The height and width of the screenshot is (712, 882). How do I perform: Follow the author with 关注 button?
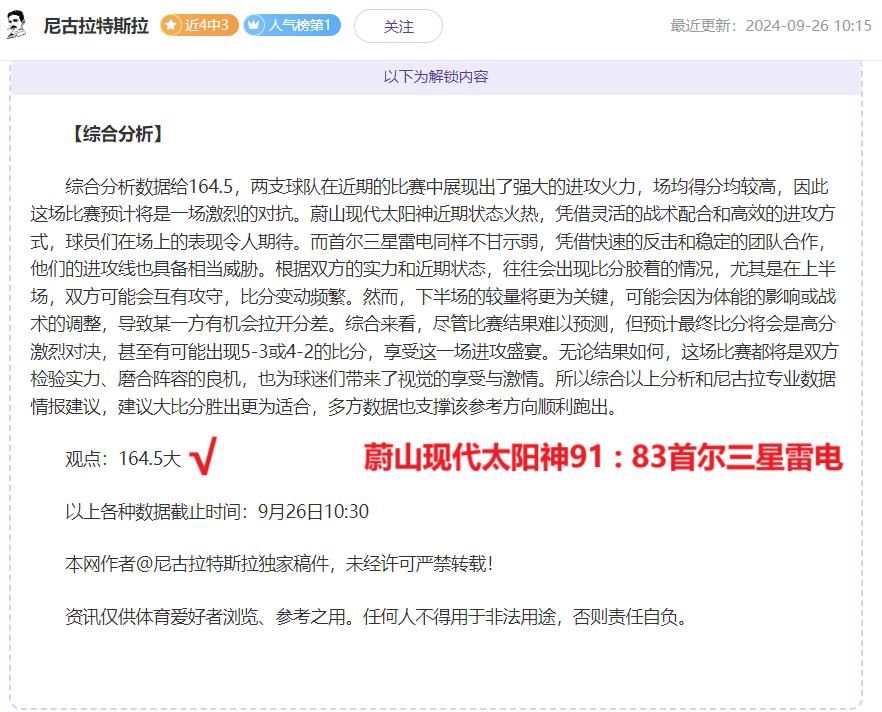[398, 26]
